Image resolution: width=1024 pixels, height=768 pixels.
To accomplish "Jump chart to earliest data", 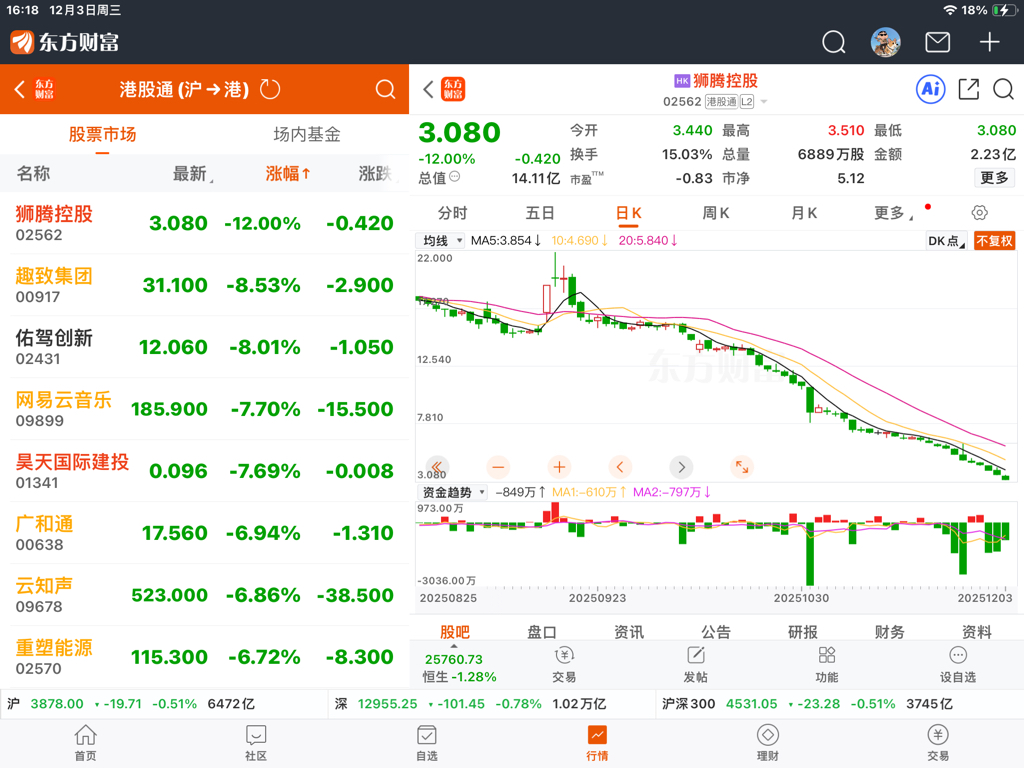I will [437, 467].
